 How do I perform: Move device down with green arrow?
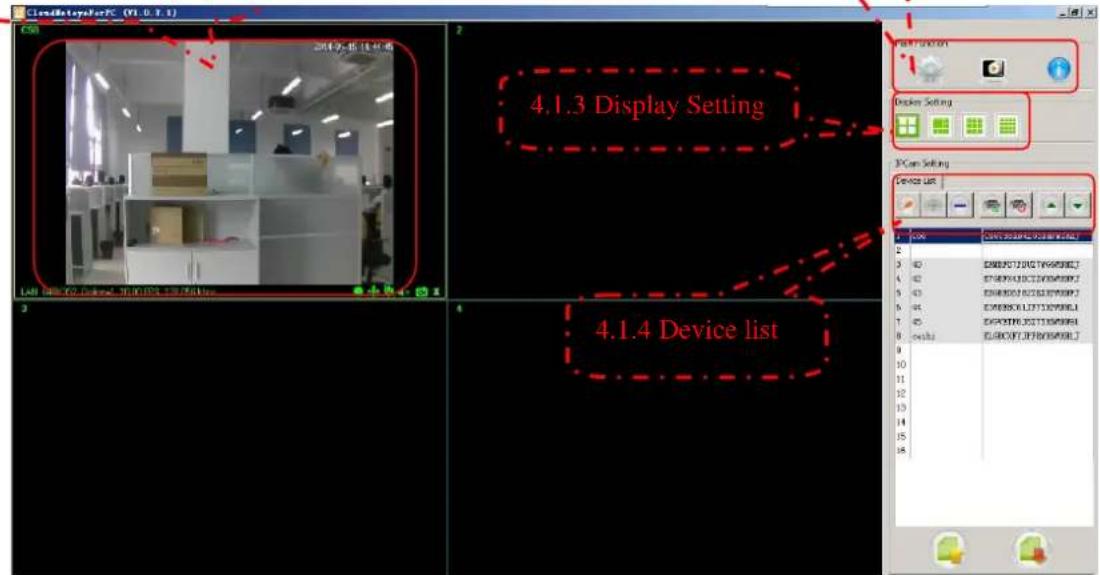coord(1078,205)
